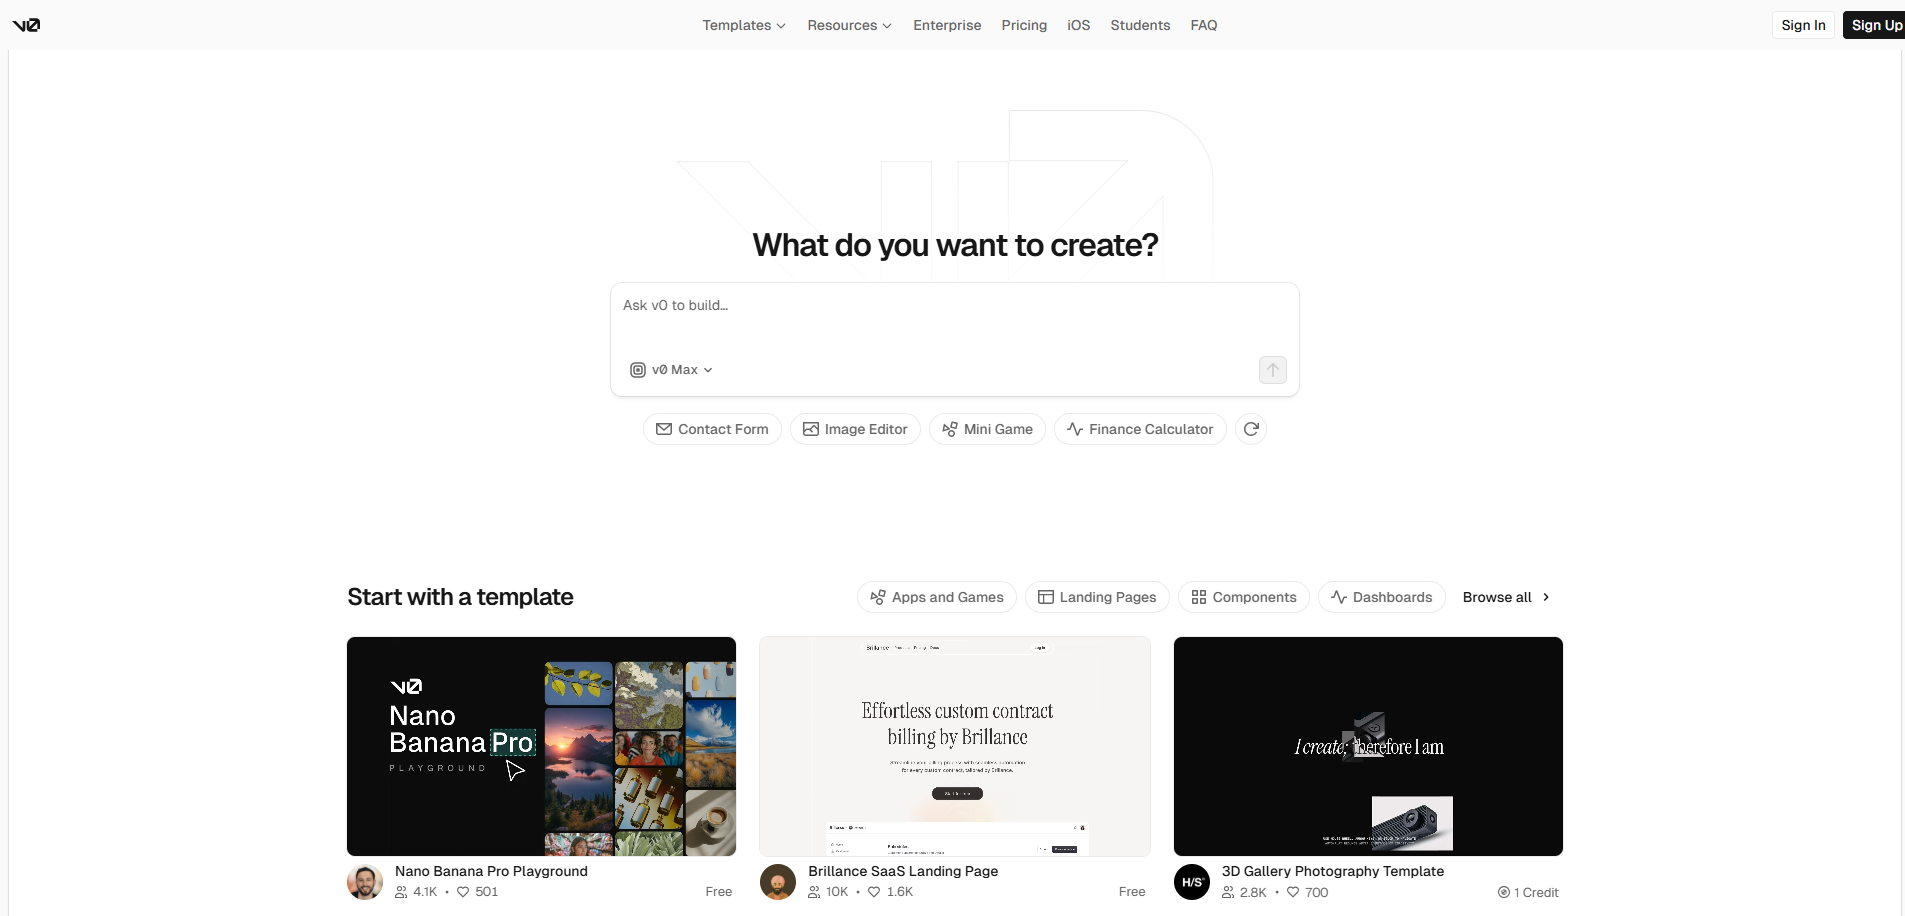Click heart icon on 3D Gallery template
The image size is (1905, 916).
[1292, 892]
